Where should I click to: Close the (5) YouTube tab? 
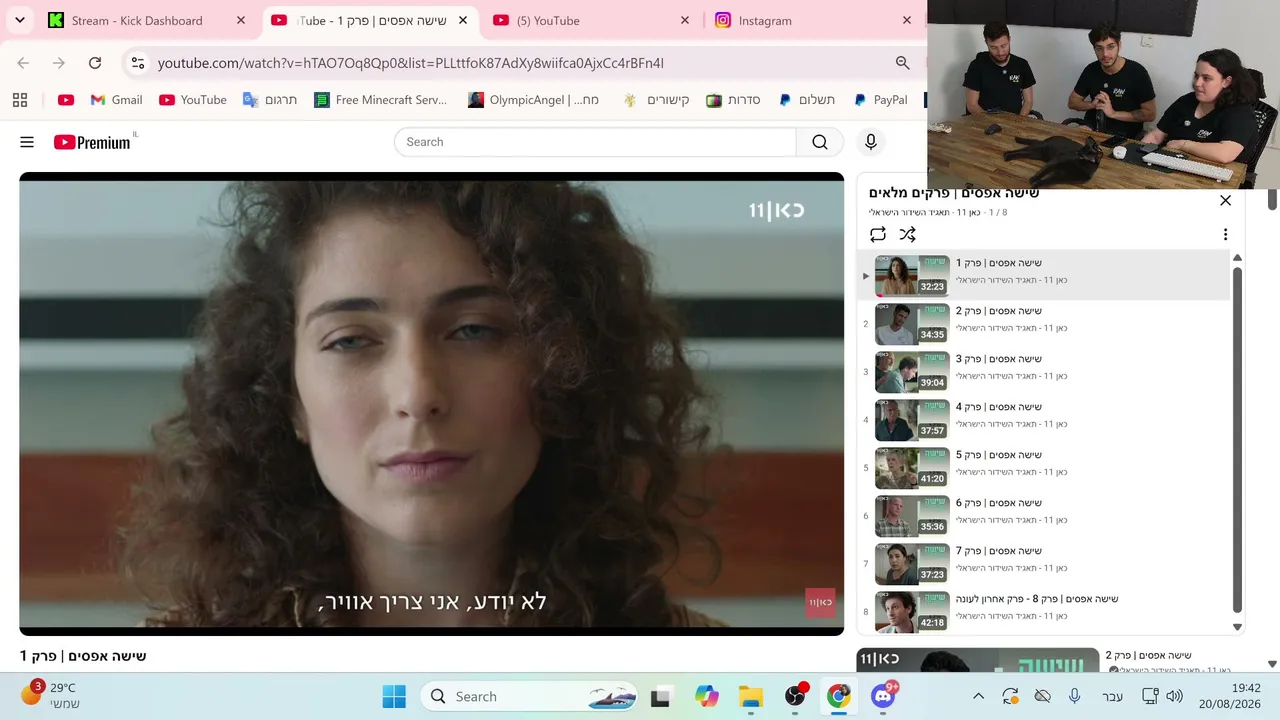(685, 20)
